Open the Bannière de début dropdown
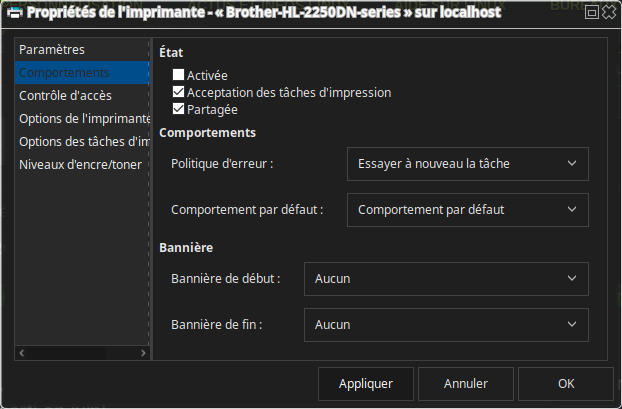Viewport: 622px width, 409px height. pyautogui.click(x=446, y=278)
